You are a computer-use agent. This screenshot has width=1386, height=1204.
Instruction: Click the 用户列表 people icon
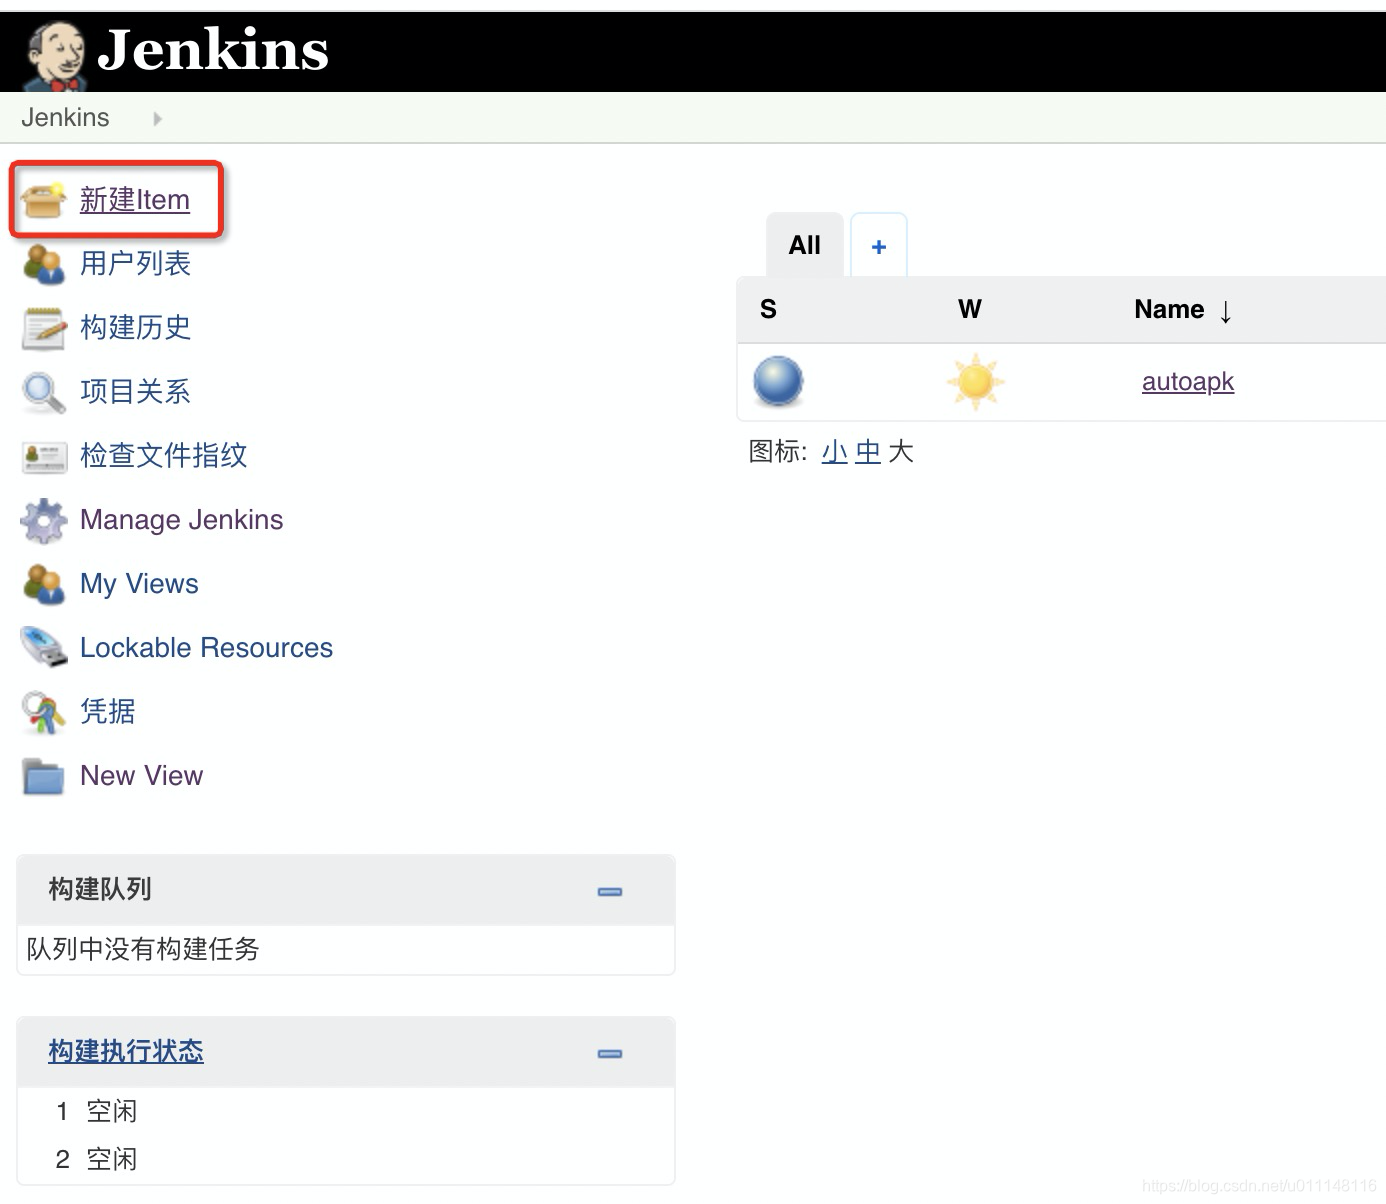click(x=44, y=264)
